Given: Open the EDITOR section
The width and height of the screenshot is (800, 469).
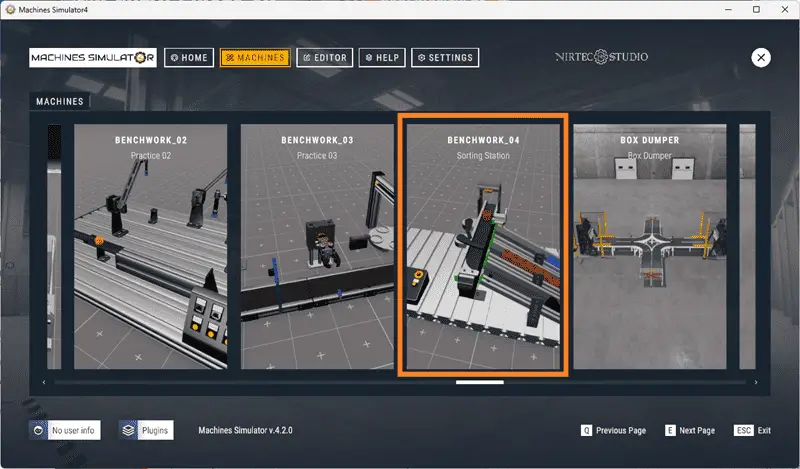Looking at the screenshot, I should (324, 58).
